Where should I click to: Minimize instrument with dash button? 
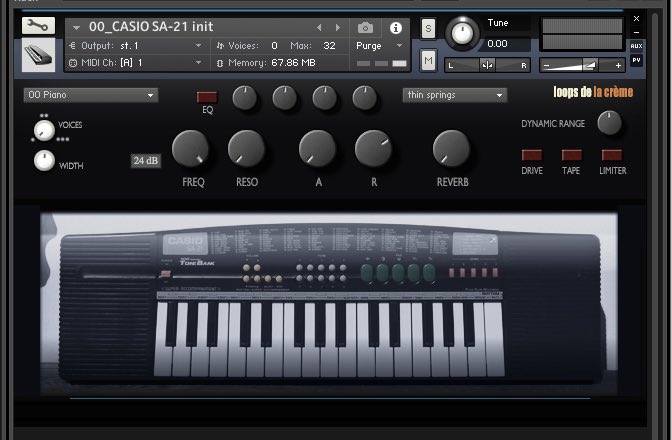636,32
